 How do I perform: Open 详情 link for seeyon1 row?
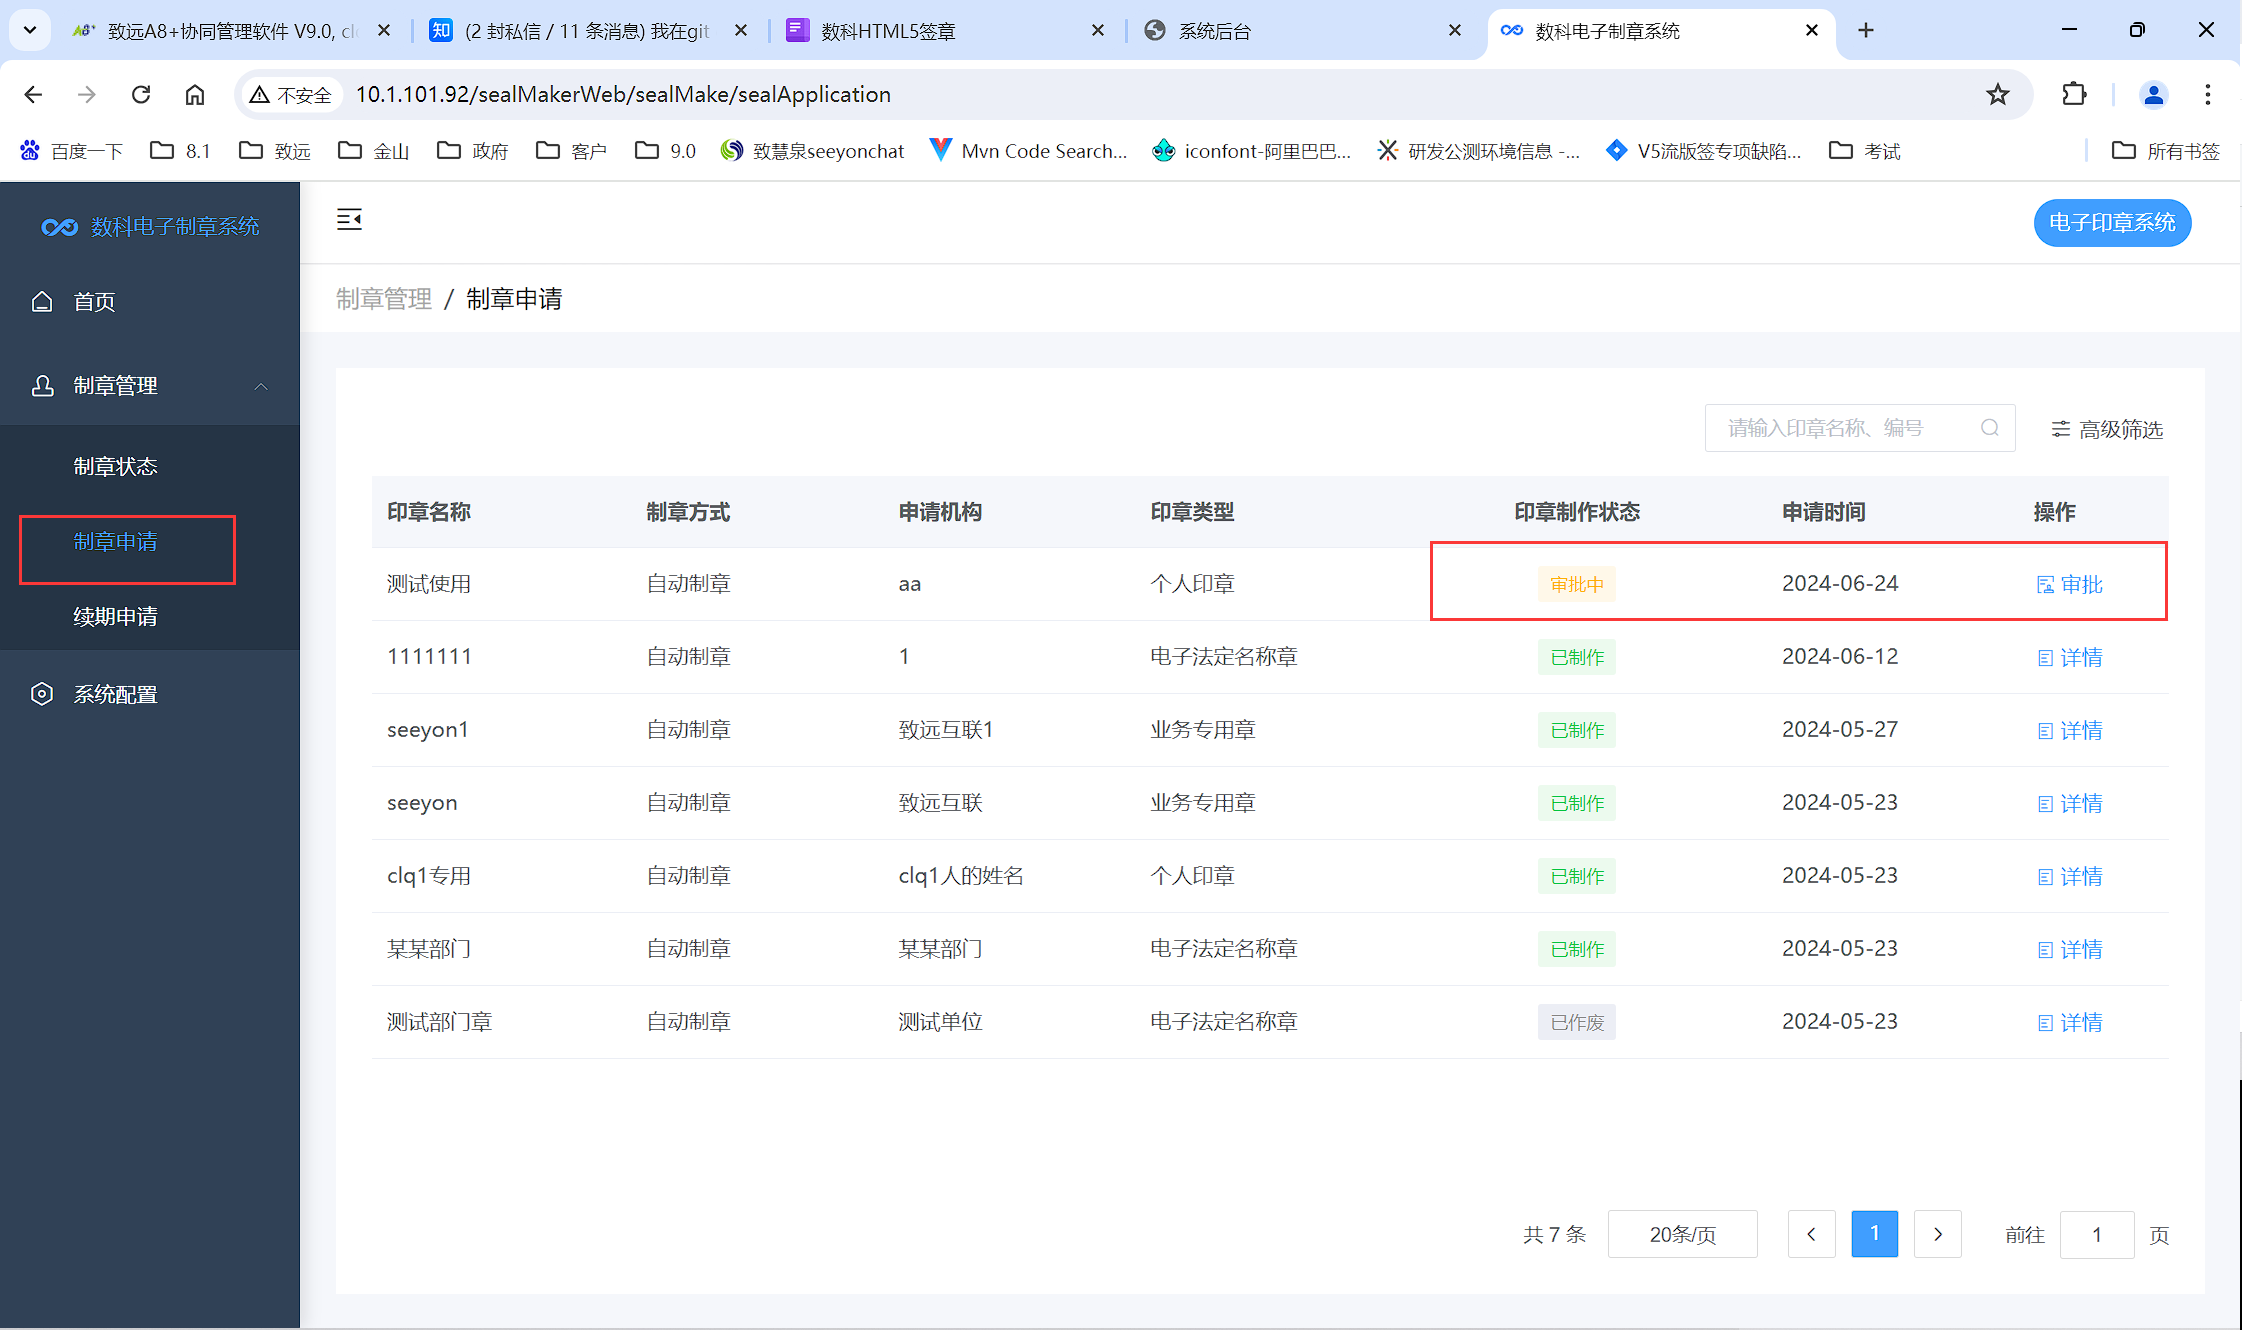(2070, 730)
